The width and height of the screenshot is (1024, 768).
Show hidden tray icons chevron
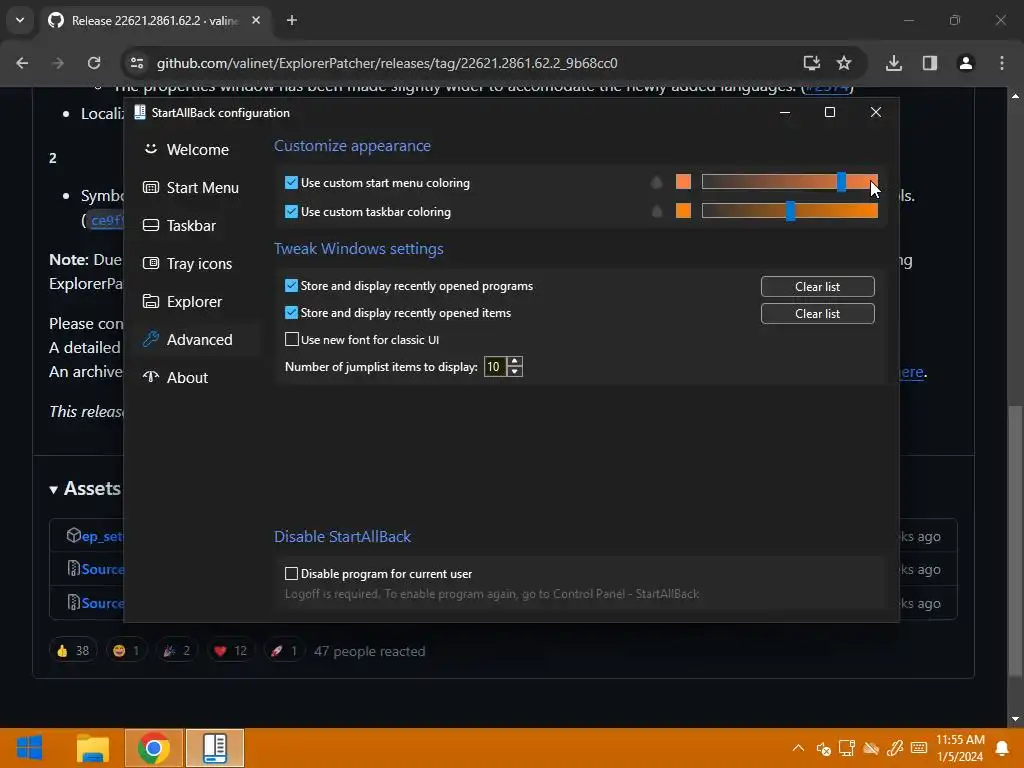[x=798, y=748]
